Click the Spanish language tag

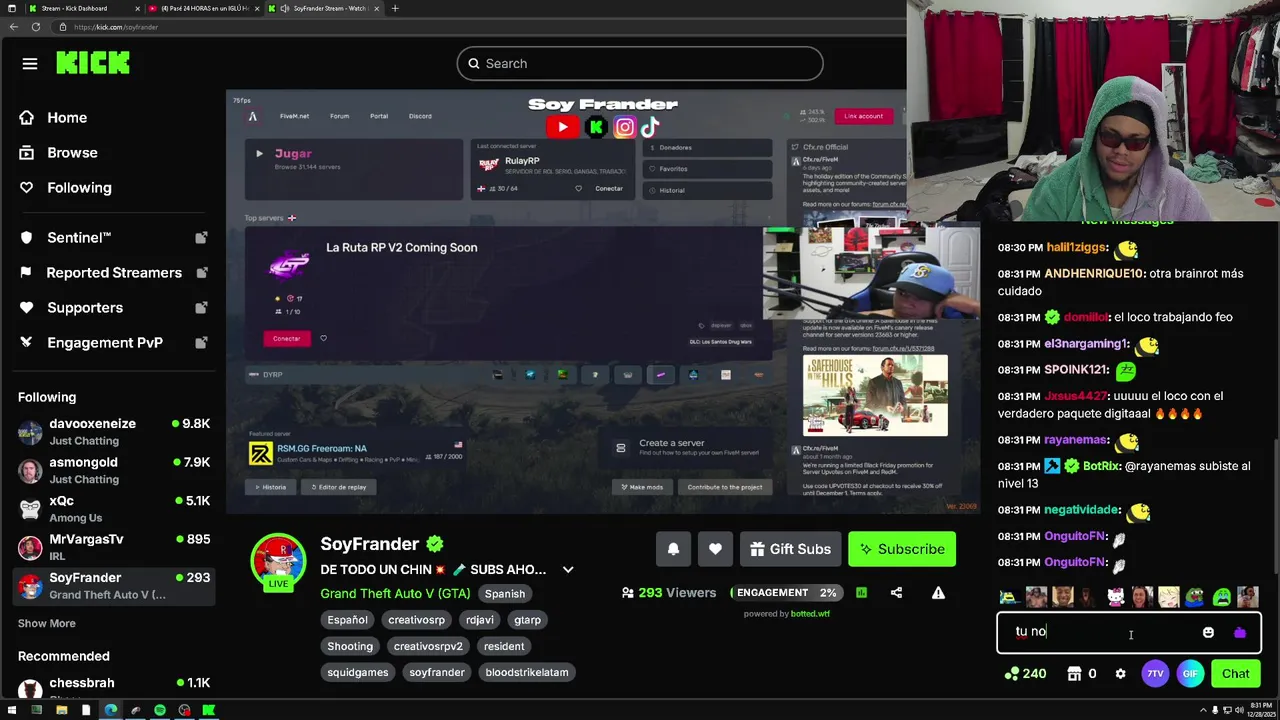(x=505, y=594)
